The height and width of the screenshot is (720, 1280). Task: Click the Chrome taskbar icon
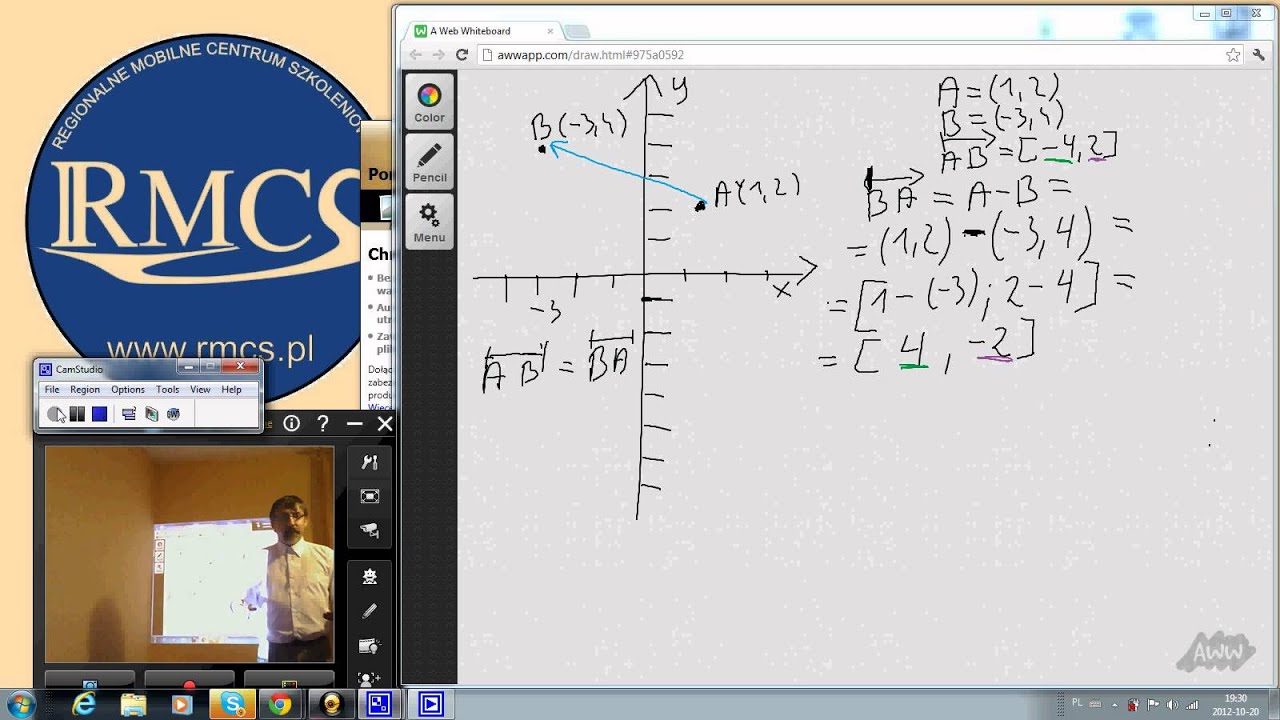pyautogui.click(x=280, y=704)
